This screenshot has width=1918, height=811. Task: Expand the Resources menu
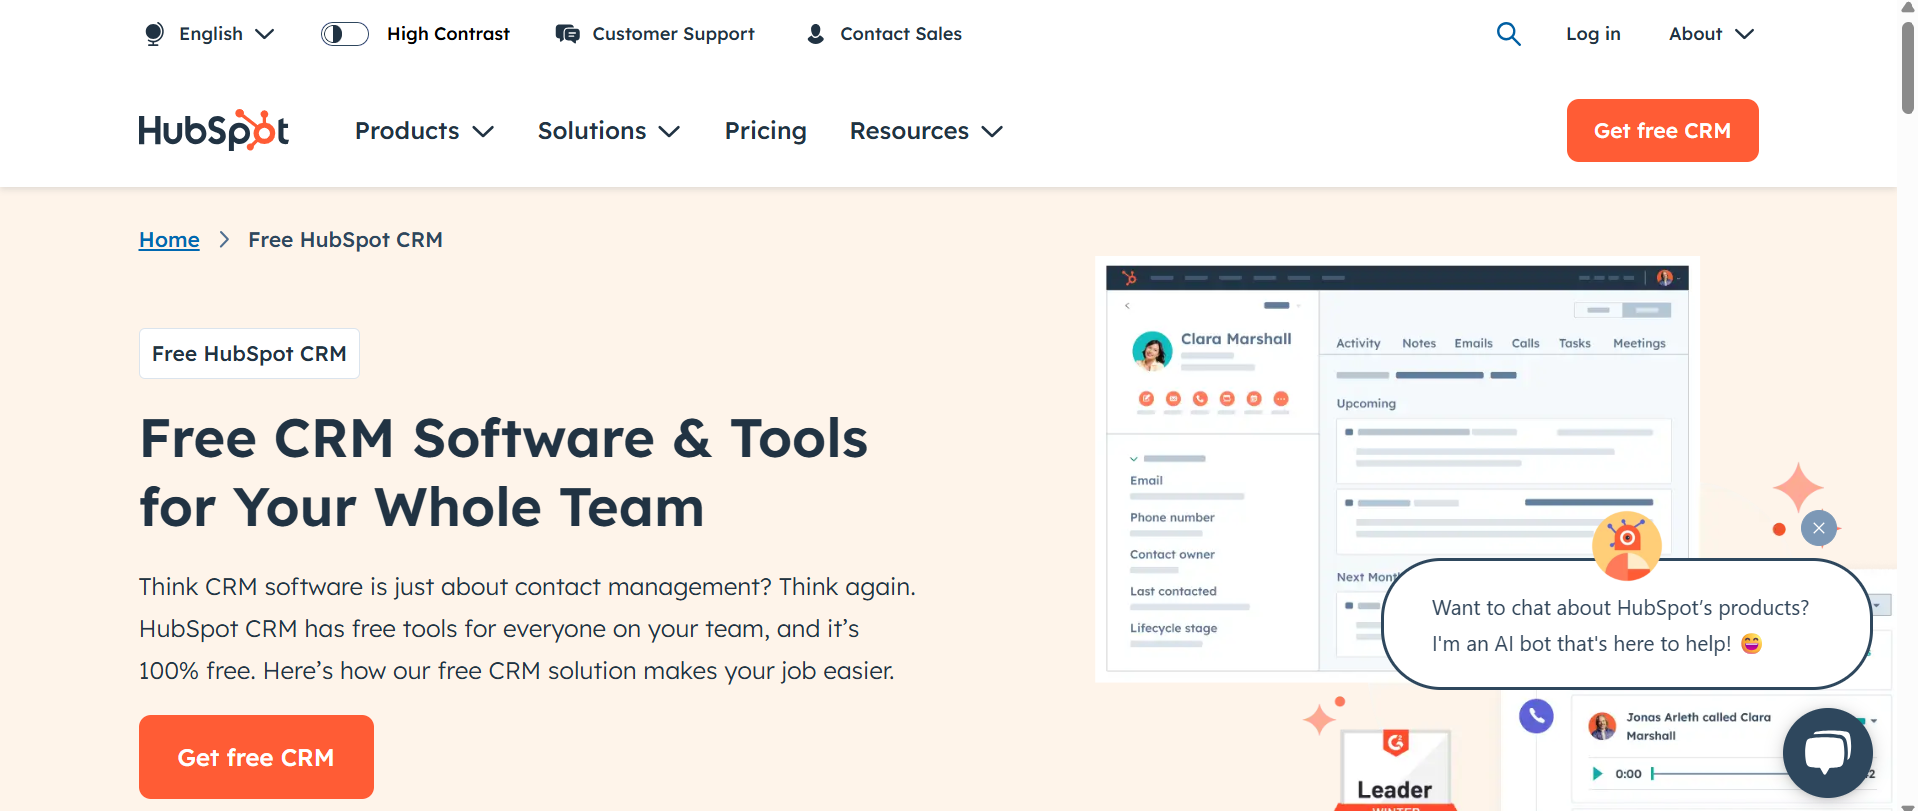(926, 131)
